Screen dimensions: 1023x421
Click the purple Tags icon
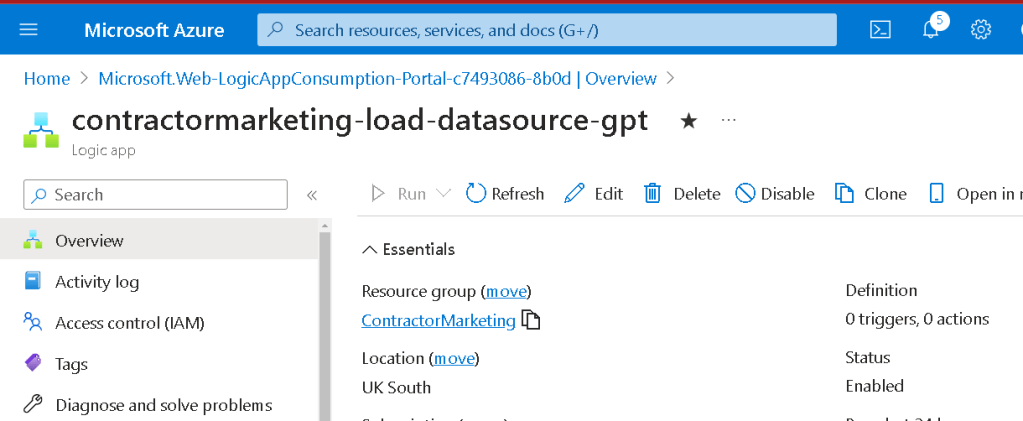[33, 364]
